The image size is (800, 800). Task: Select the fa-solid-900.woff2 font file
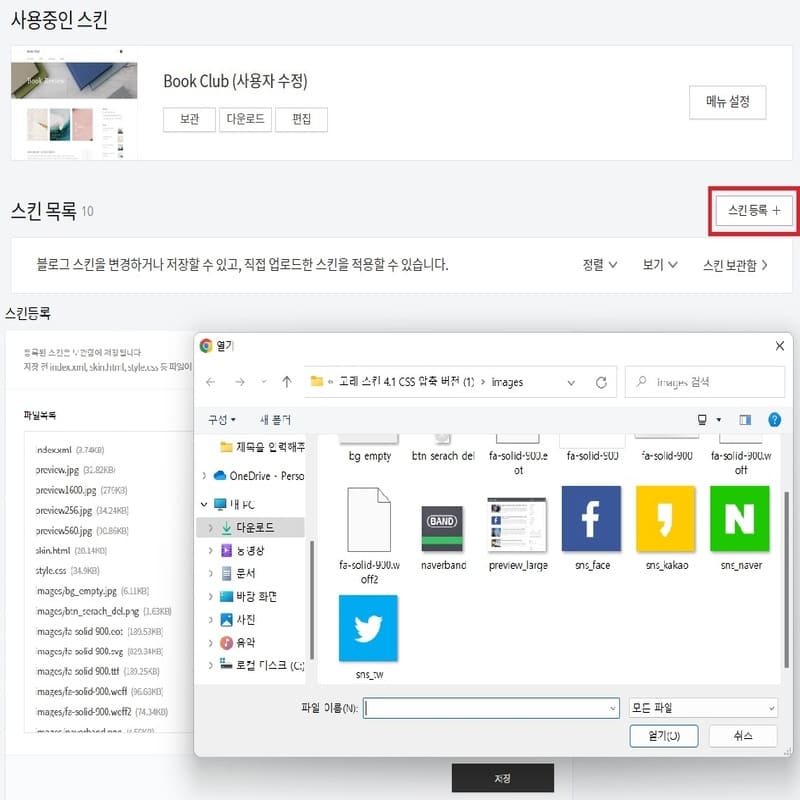(367, 521)
